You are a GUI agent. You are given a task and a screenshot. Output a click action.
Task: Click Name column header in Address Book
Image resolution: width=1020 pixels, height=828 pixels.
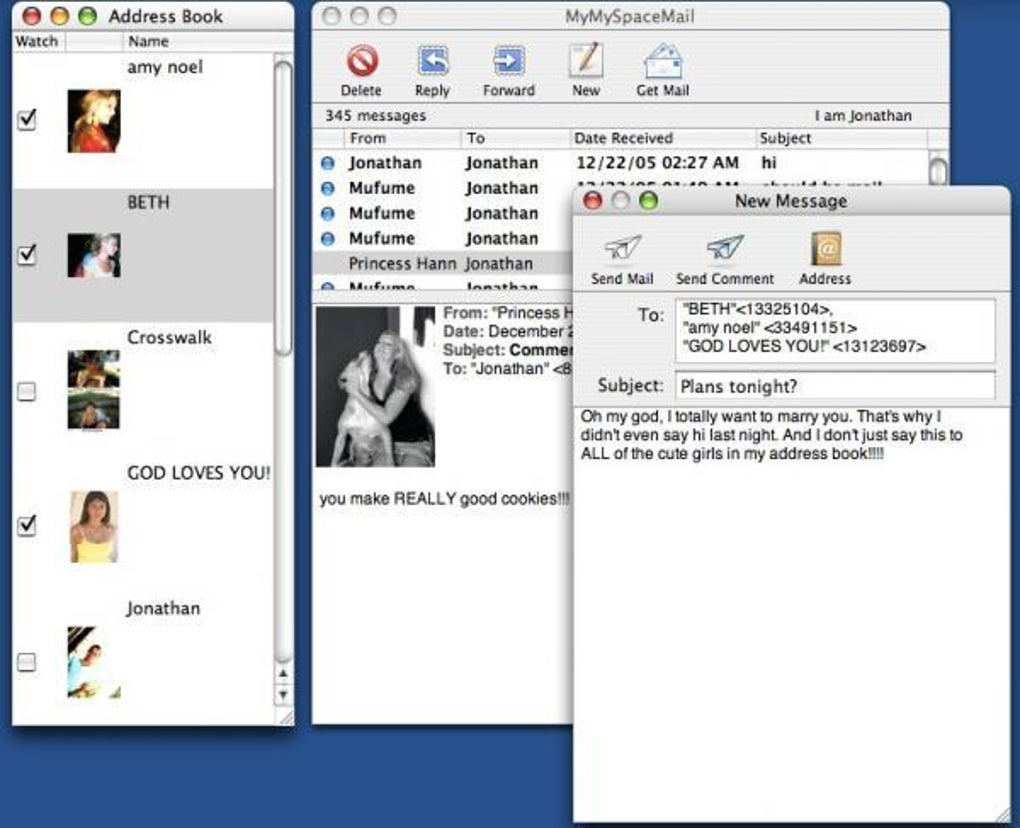[x=198, y=42]
